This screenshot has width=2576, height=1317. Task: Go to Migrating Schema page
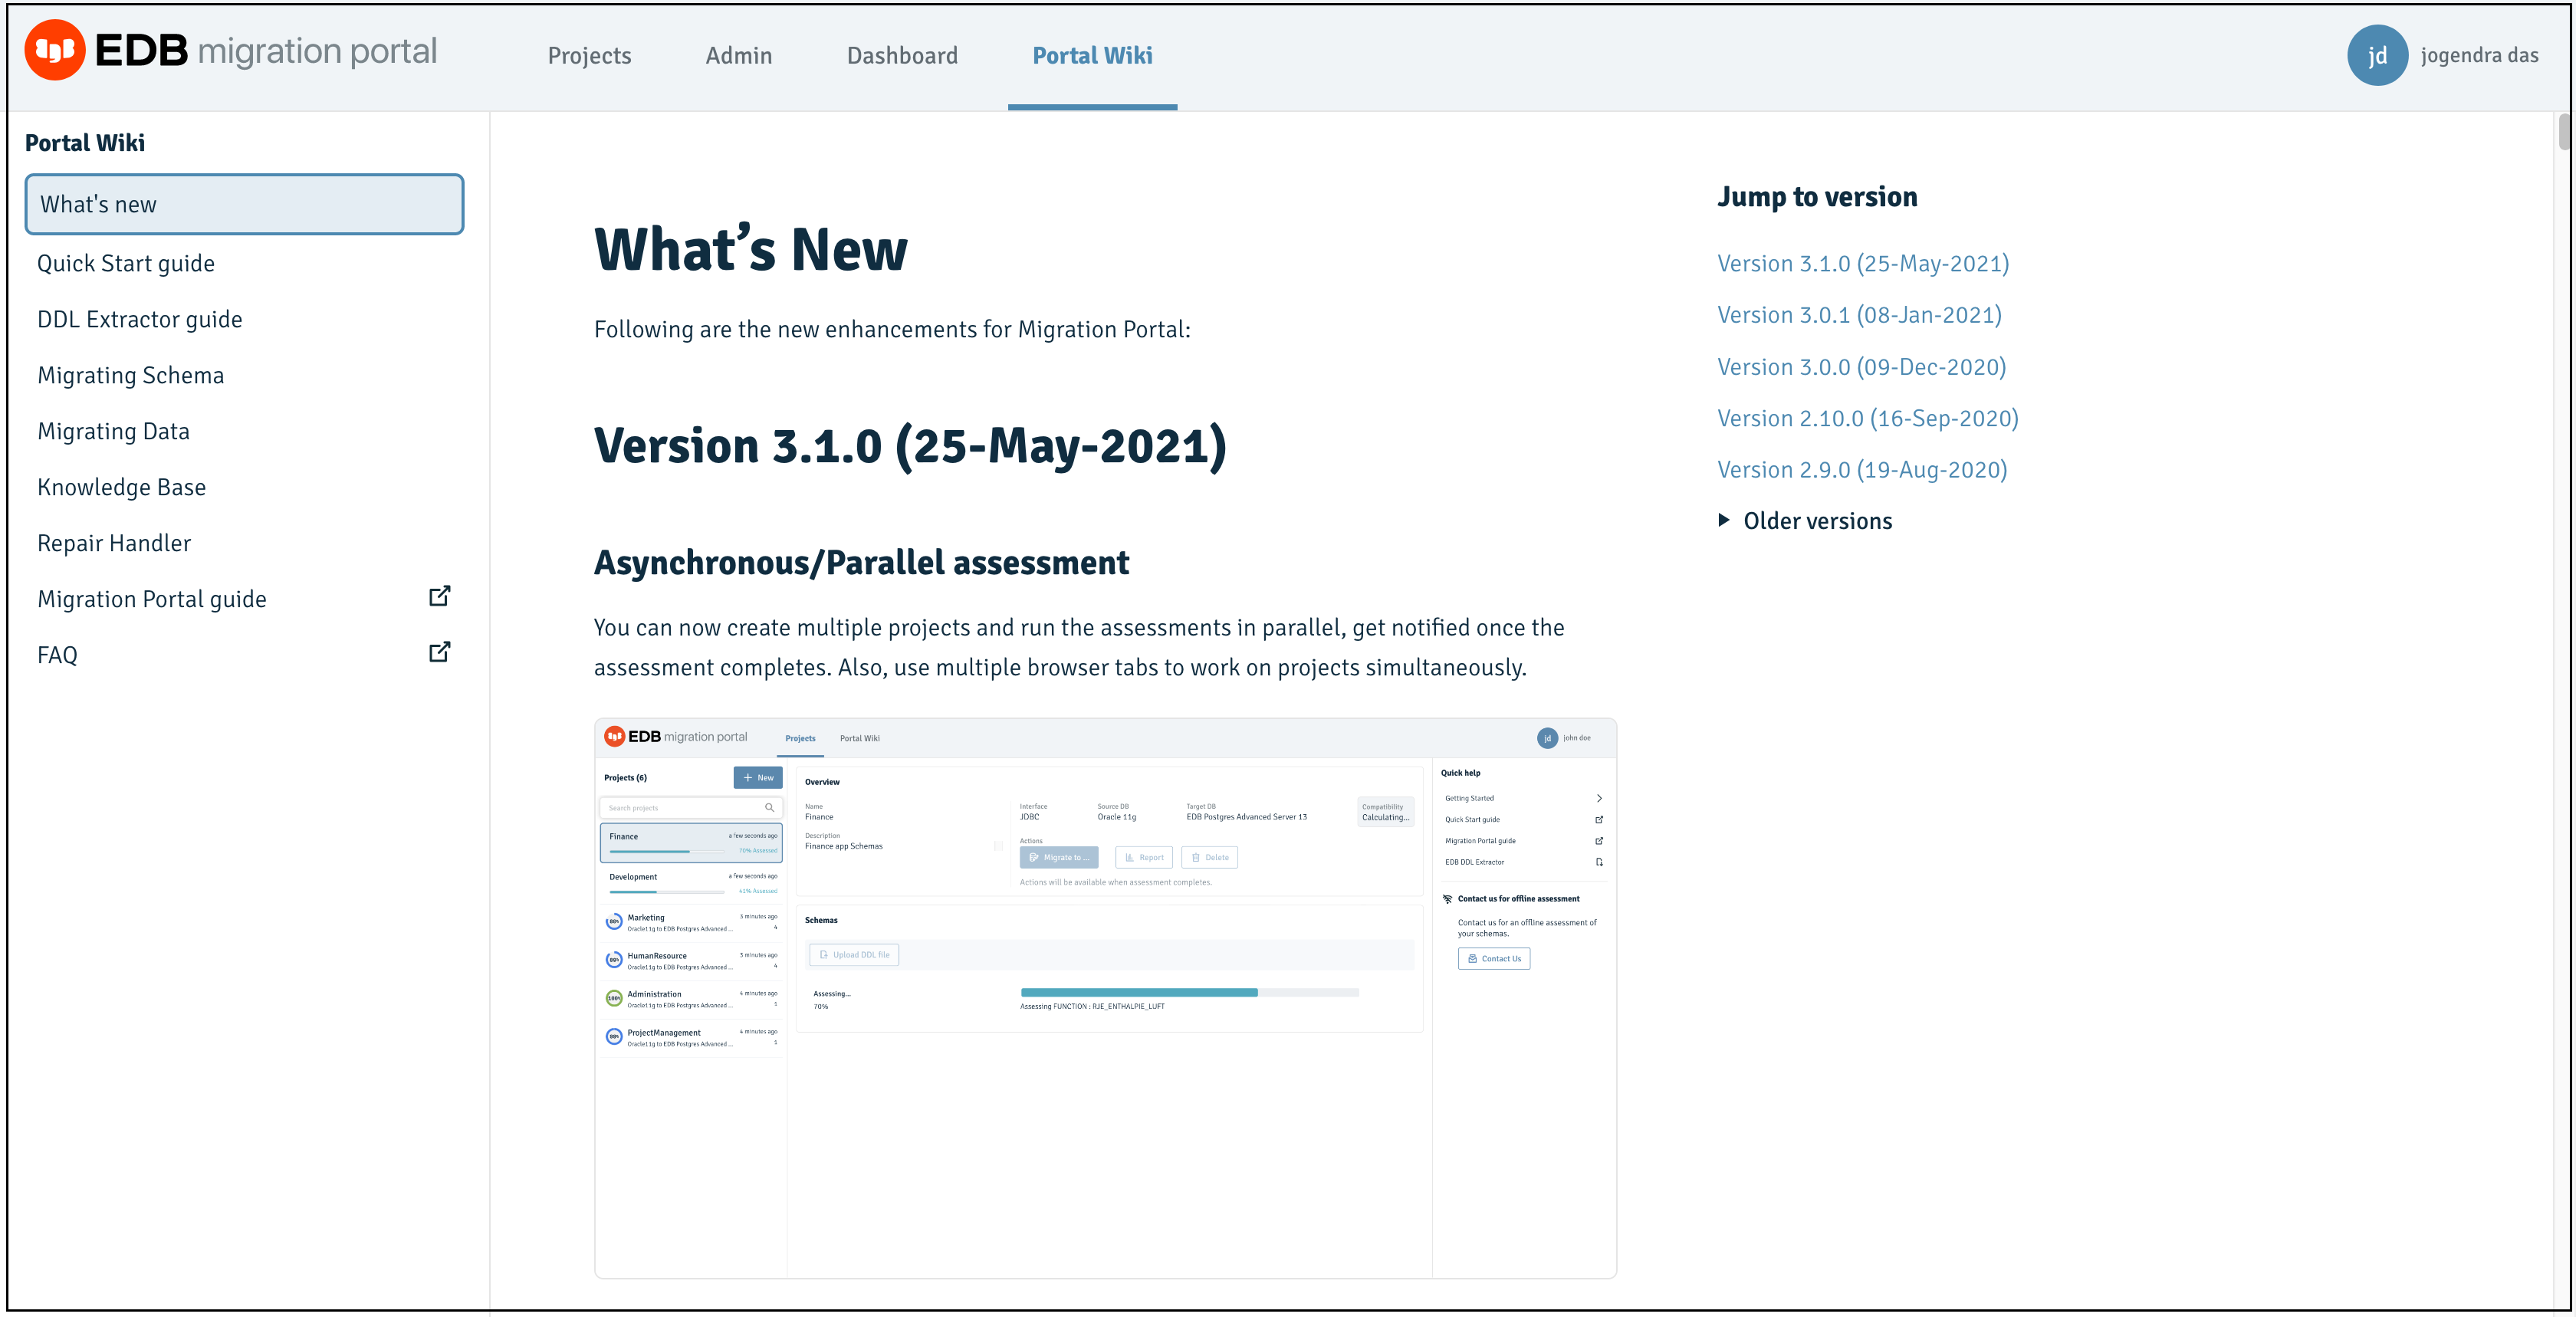click(x=131, y=375)
